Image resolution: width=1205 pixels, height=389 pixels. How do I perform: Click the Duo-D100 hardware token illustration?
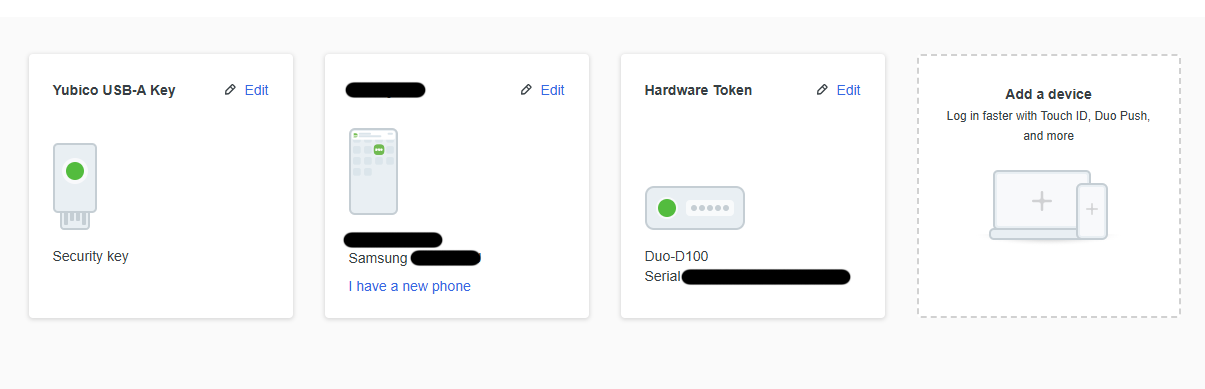pos(695,208)
